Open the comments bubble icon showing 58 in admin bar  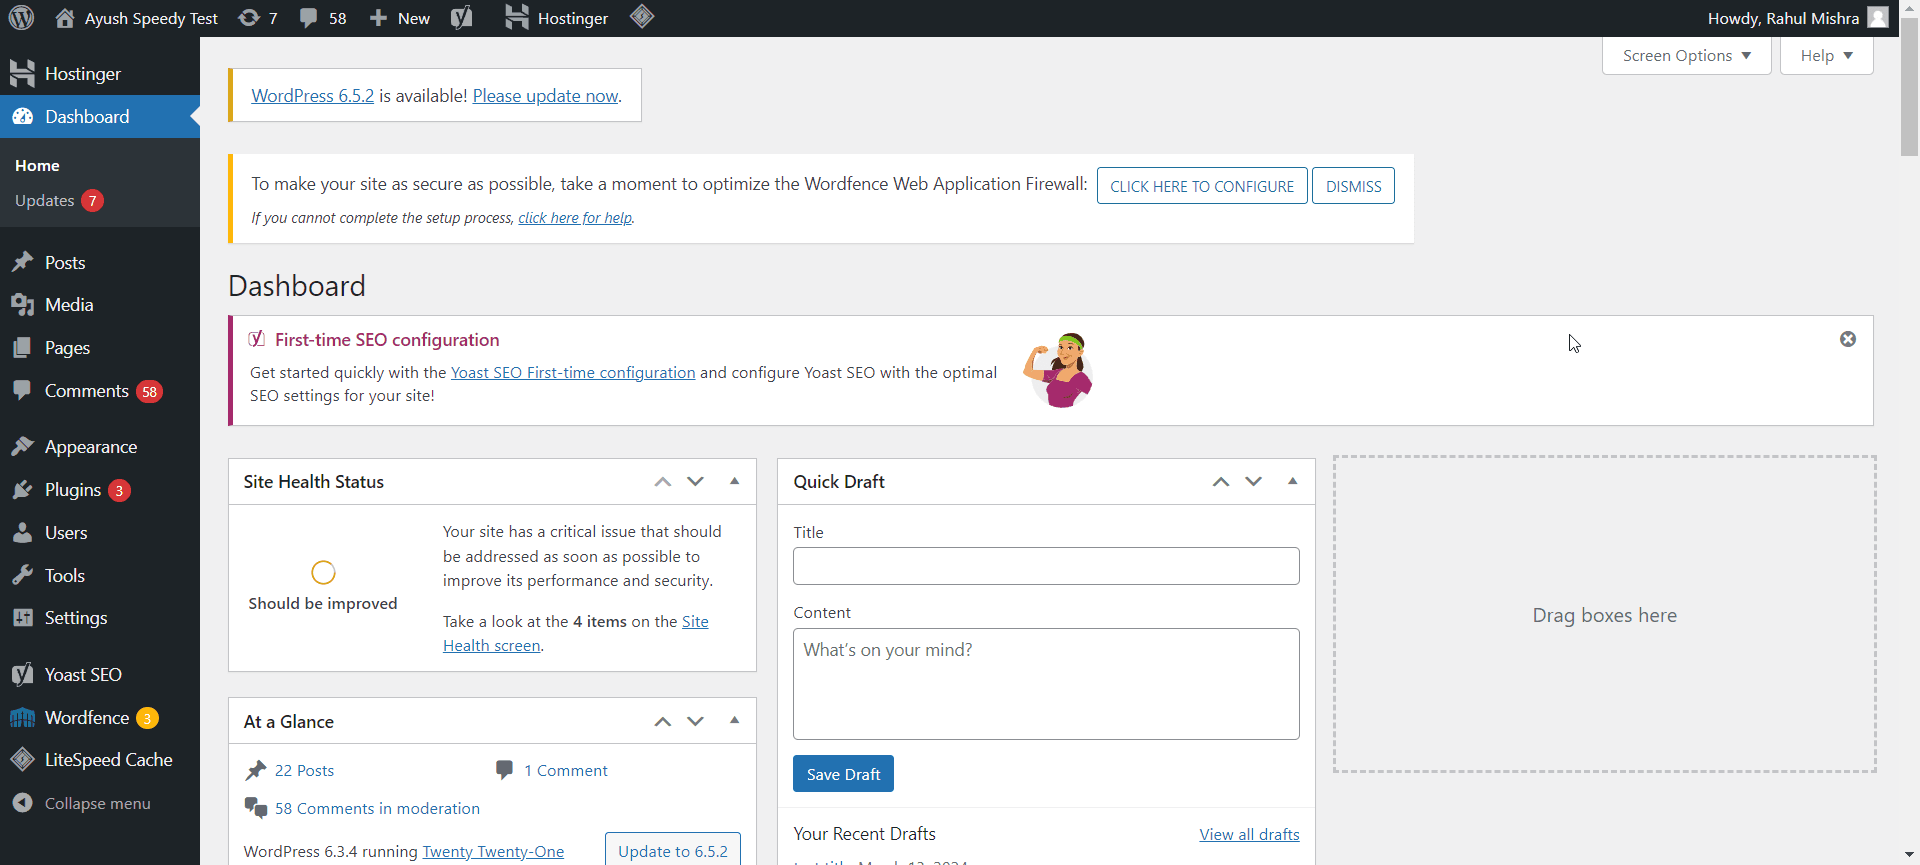pos(309,18)
